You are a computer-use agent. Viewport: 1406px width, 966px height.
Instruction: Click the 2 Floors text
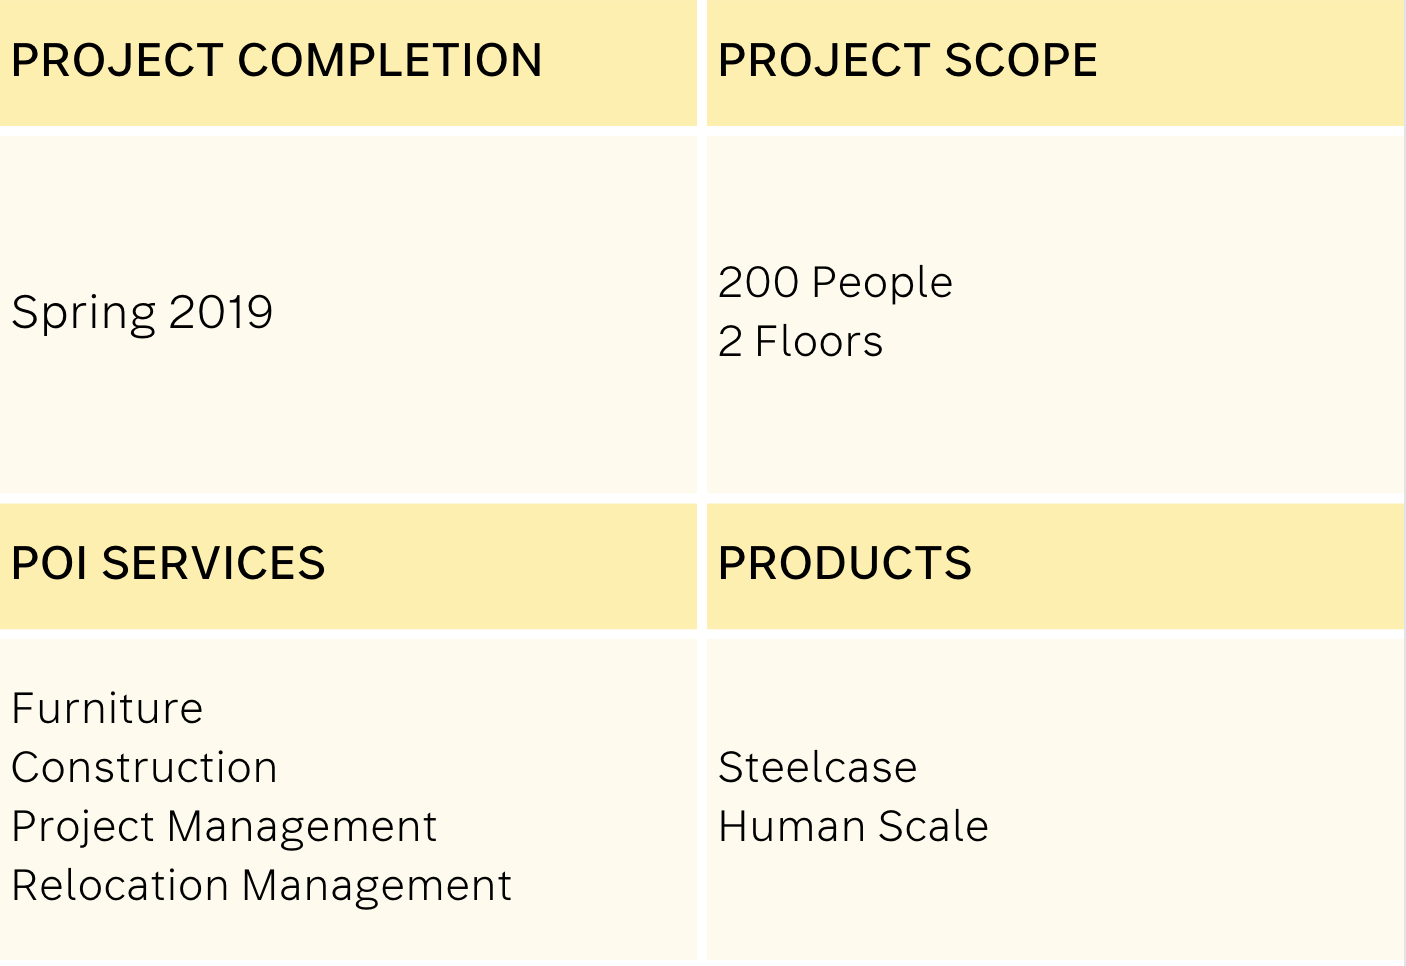click(800, 342)
